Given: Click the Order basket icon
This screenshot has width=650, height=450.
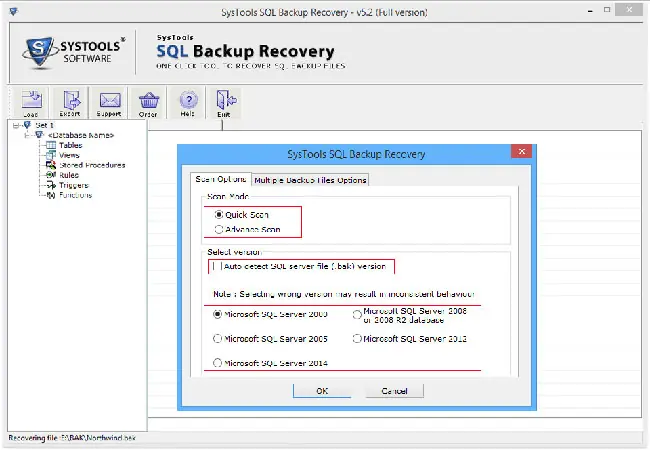Looking at the screenshot, I should (x=149, y=100).
